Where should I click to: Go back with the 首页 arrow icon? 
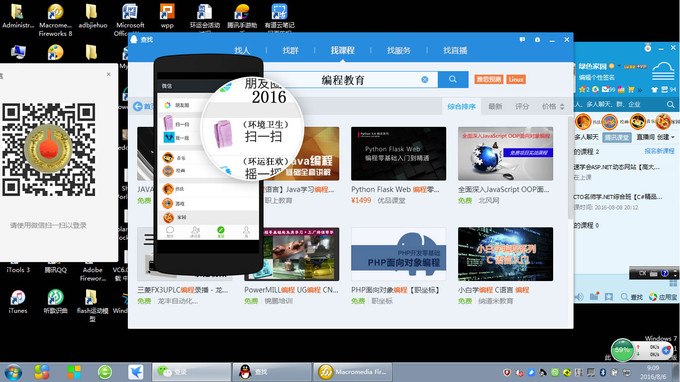coord(138,106)
